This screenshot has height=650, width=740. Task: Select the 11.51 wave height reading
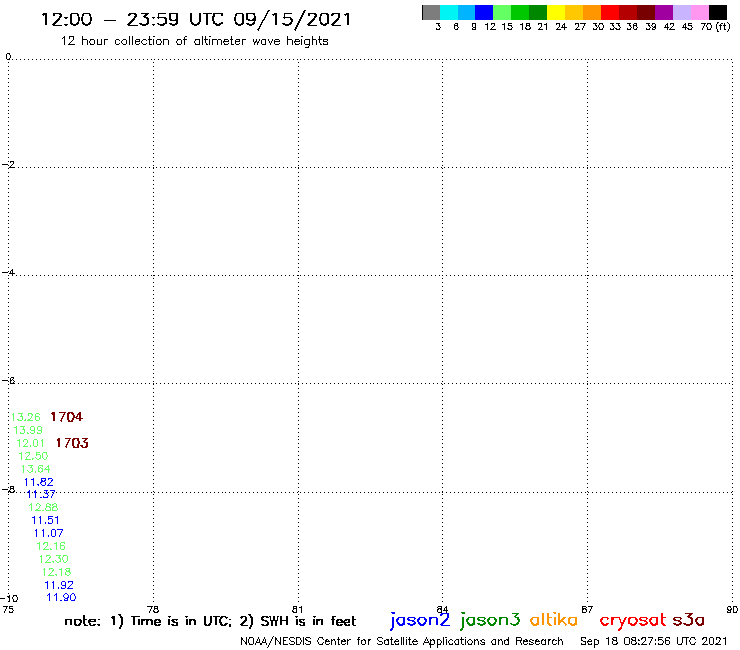pyautogui.click(x=45, y=520)
